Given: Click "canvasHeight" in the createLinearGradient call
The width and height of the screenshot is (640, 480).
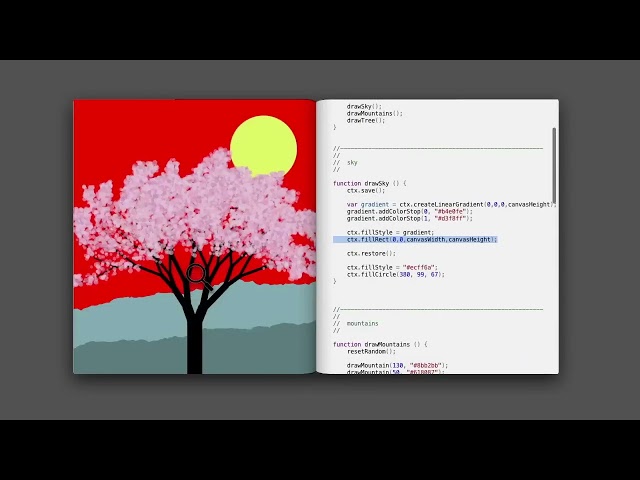Looking at the screenshot, I should [x=529, y=204].
